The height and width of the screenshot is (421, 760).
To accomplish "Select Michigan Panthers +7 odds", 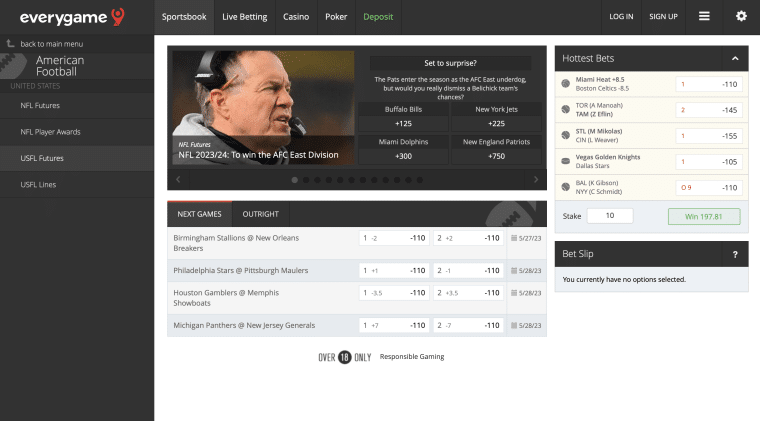I will (x=394, y=325).
